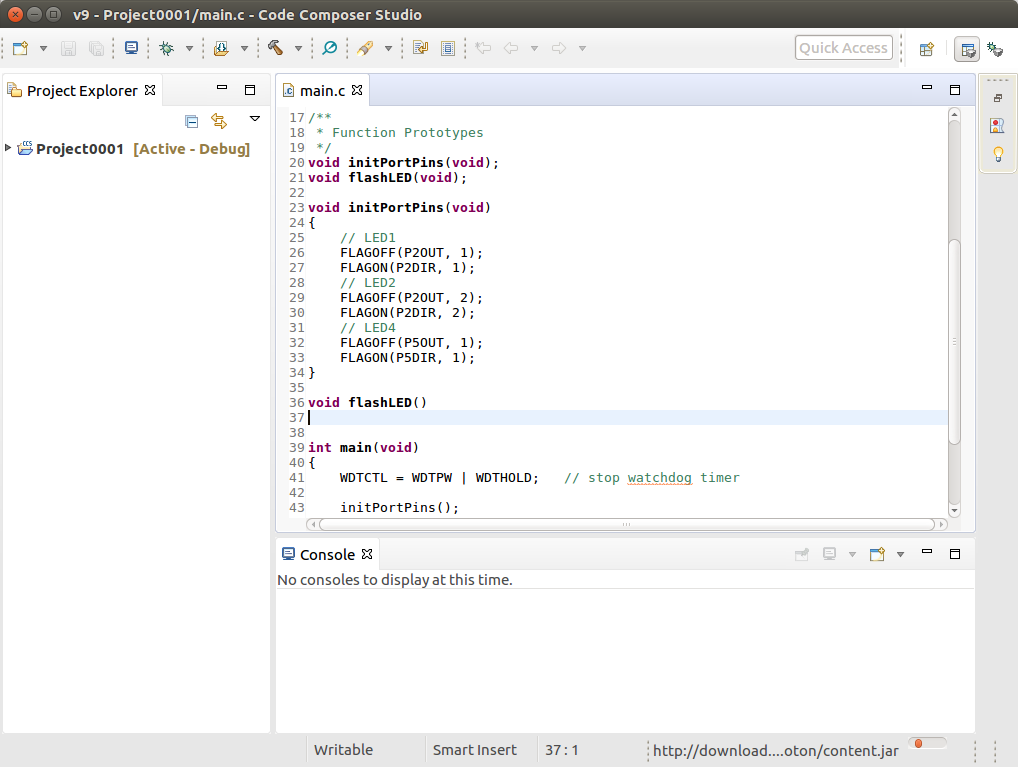Click the New project wizard icon
Viewport: 1018px width, 767px height.
tap(20, 48)
